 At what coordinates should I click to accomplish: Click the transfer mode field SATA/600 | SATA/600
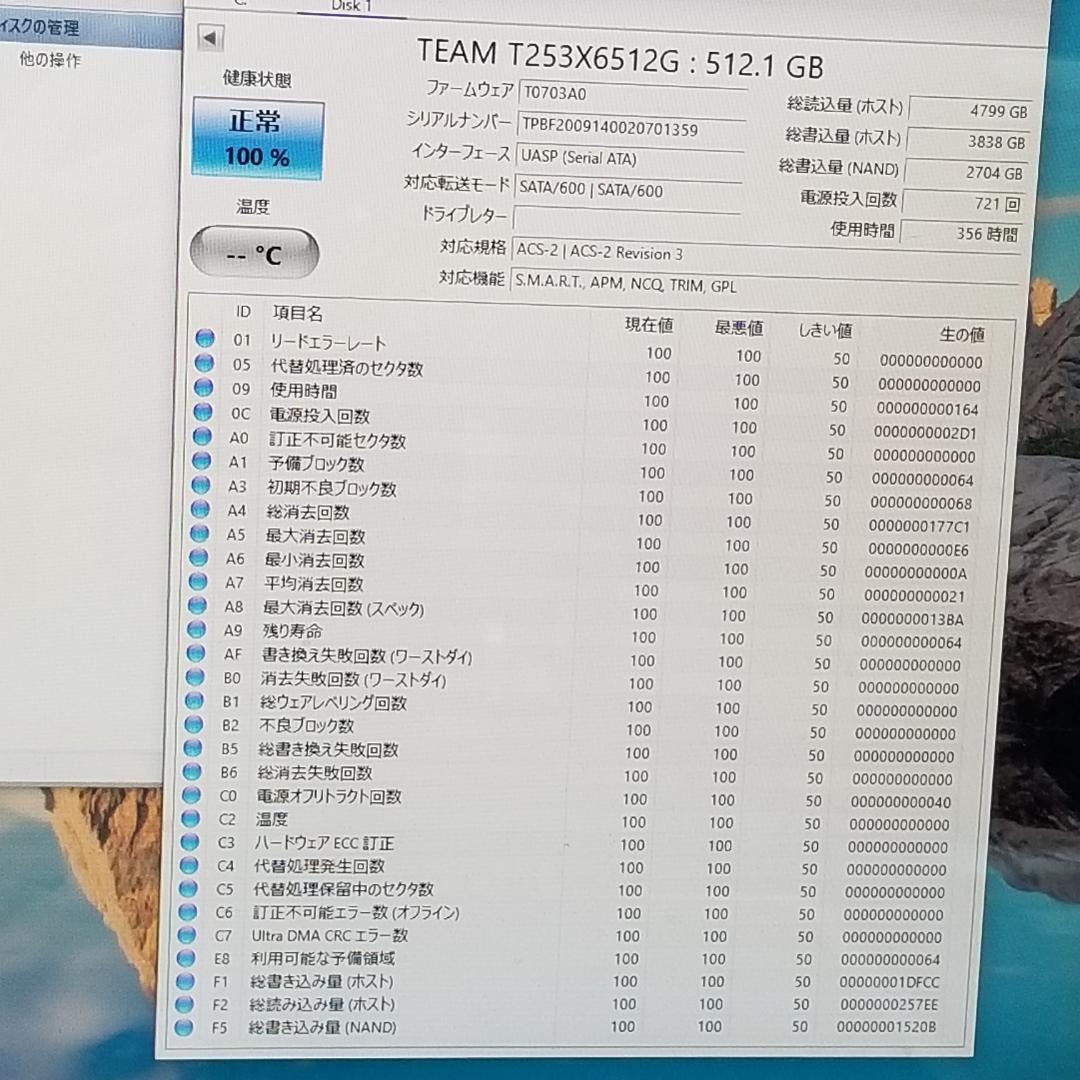point(627,189)
